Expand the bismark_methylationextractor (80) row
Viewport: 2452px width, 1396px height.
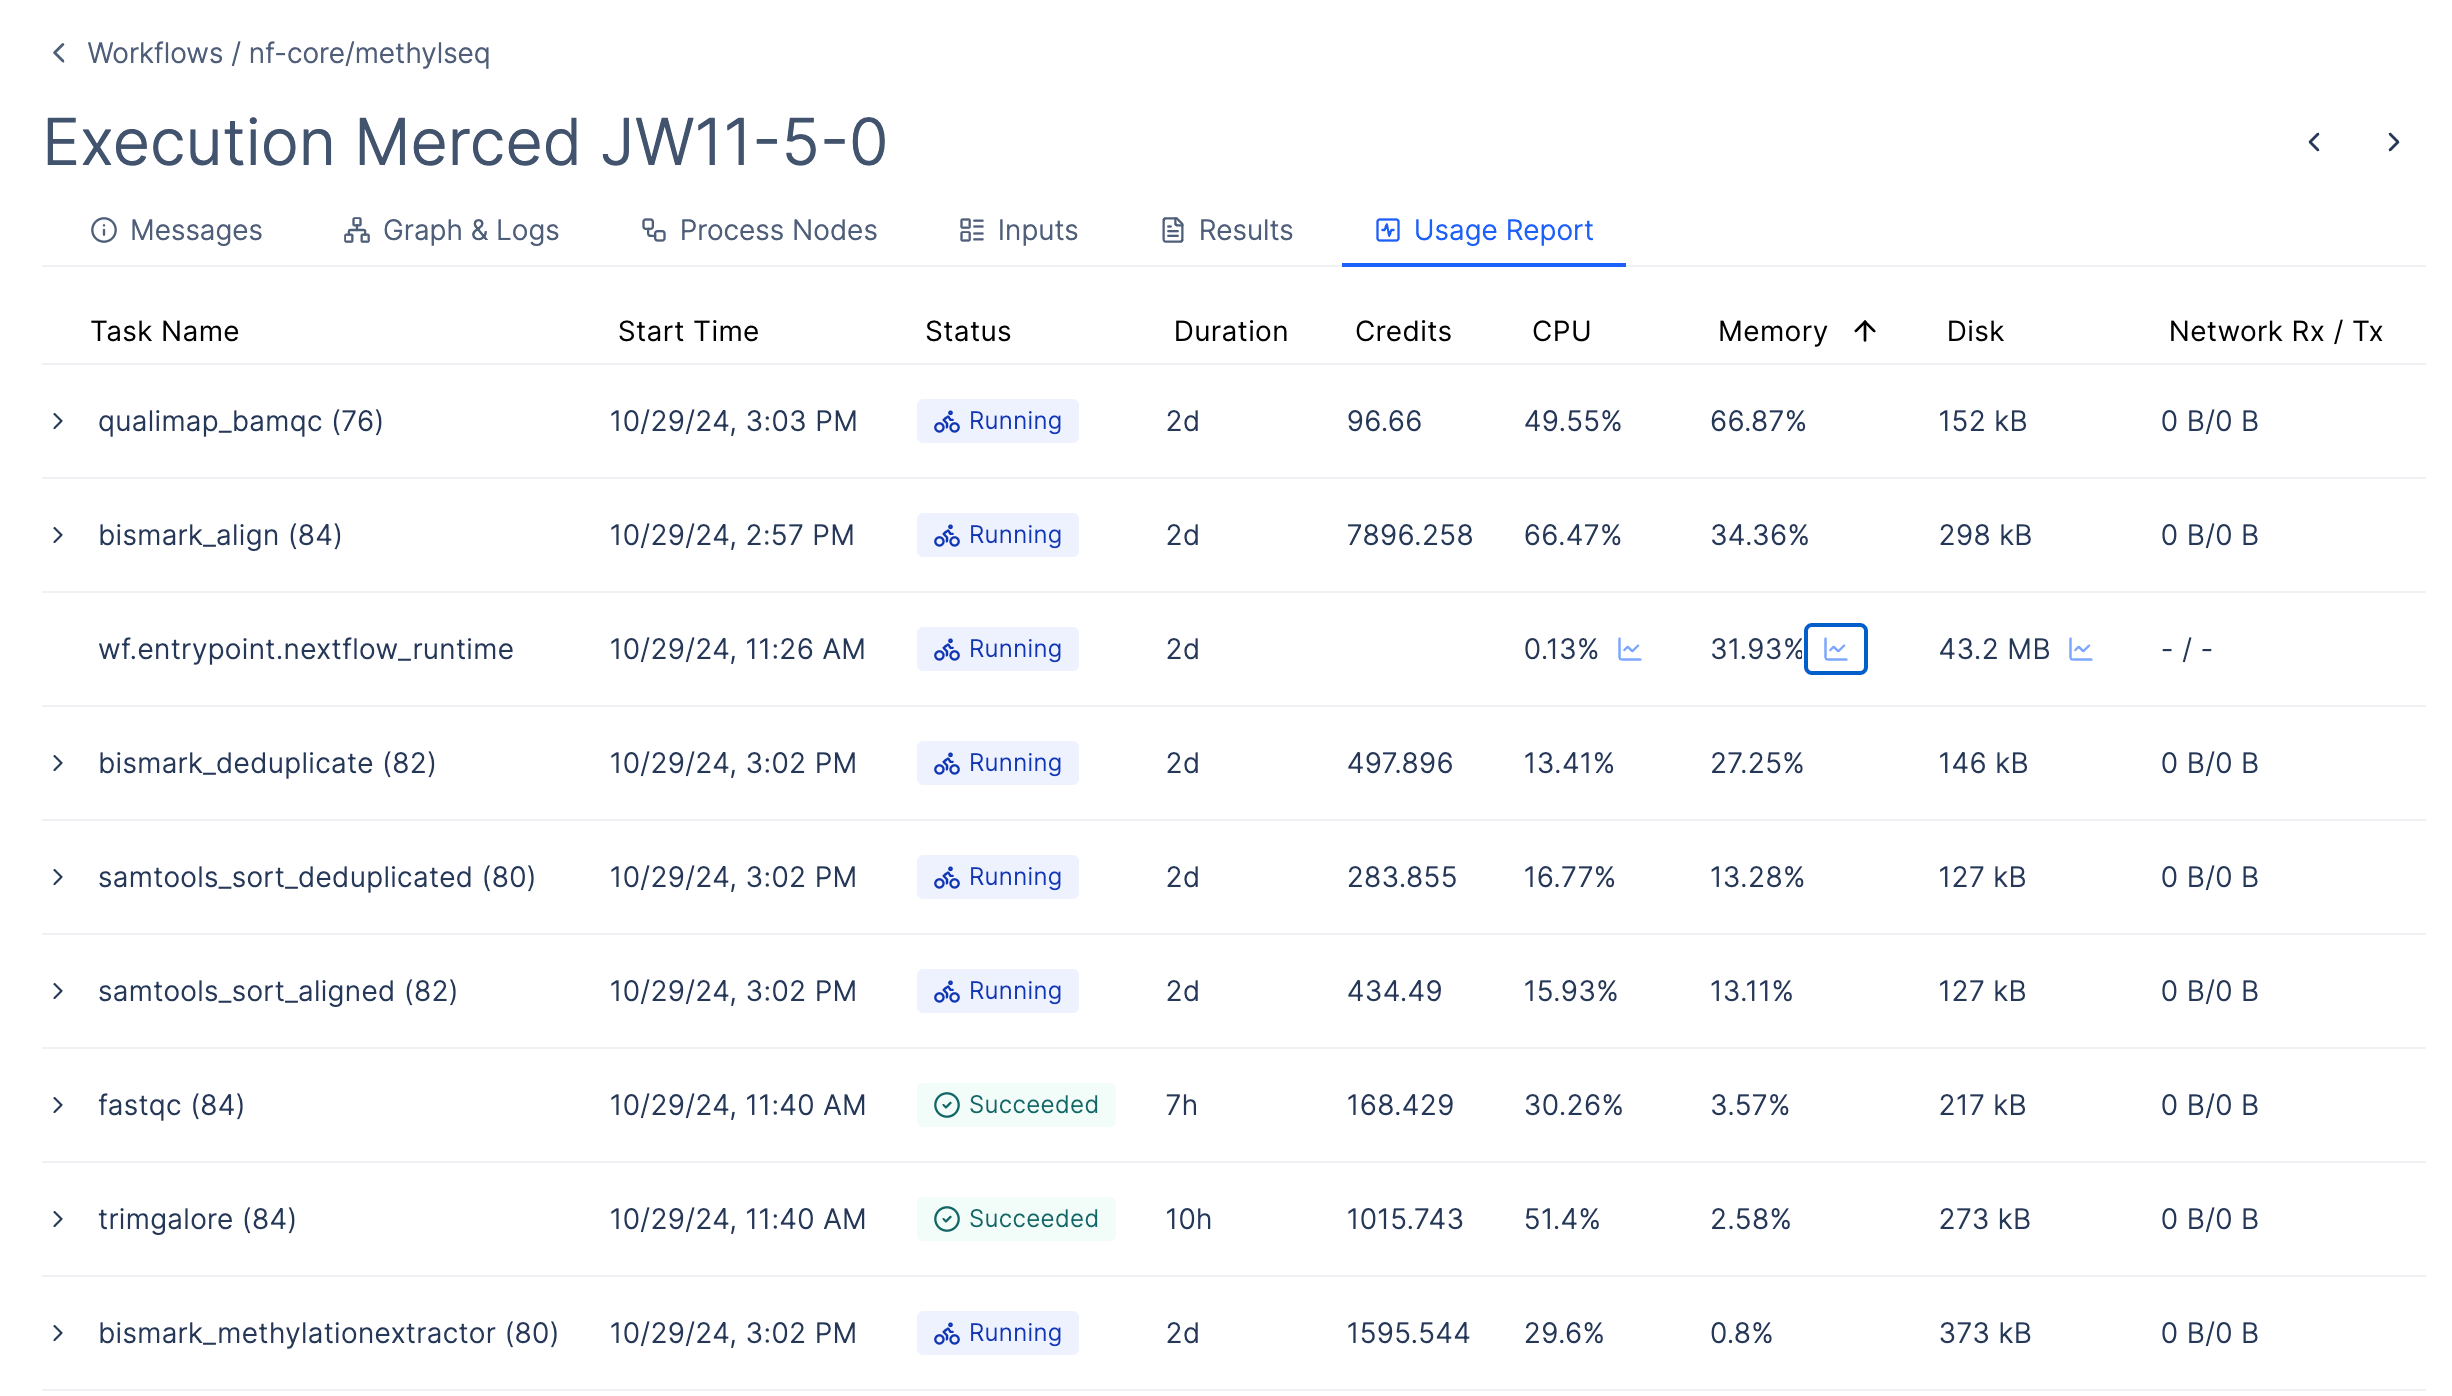point(58,1333)
